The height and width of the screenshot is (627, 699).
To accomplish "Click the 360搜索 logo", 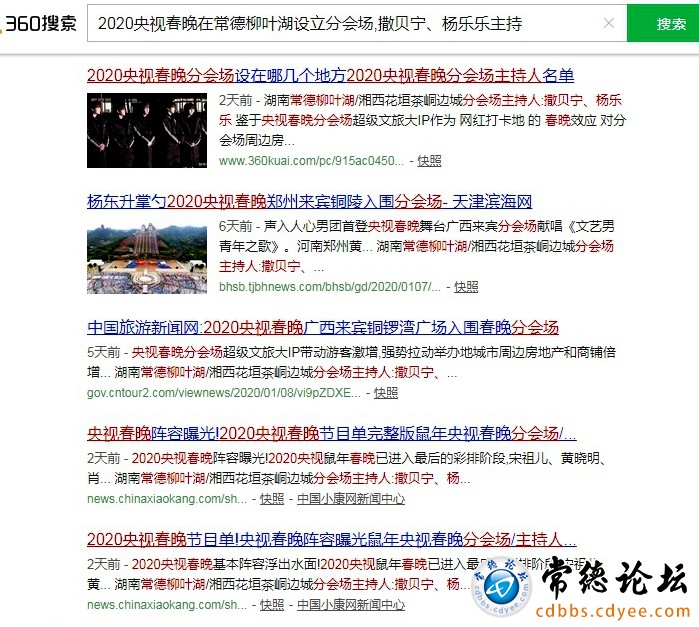I will (x=38, y=23).
